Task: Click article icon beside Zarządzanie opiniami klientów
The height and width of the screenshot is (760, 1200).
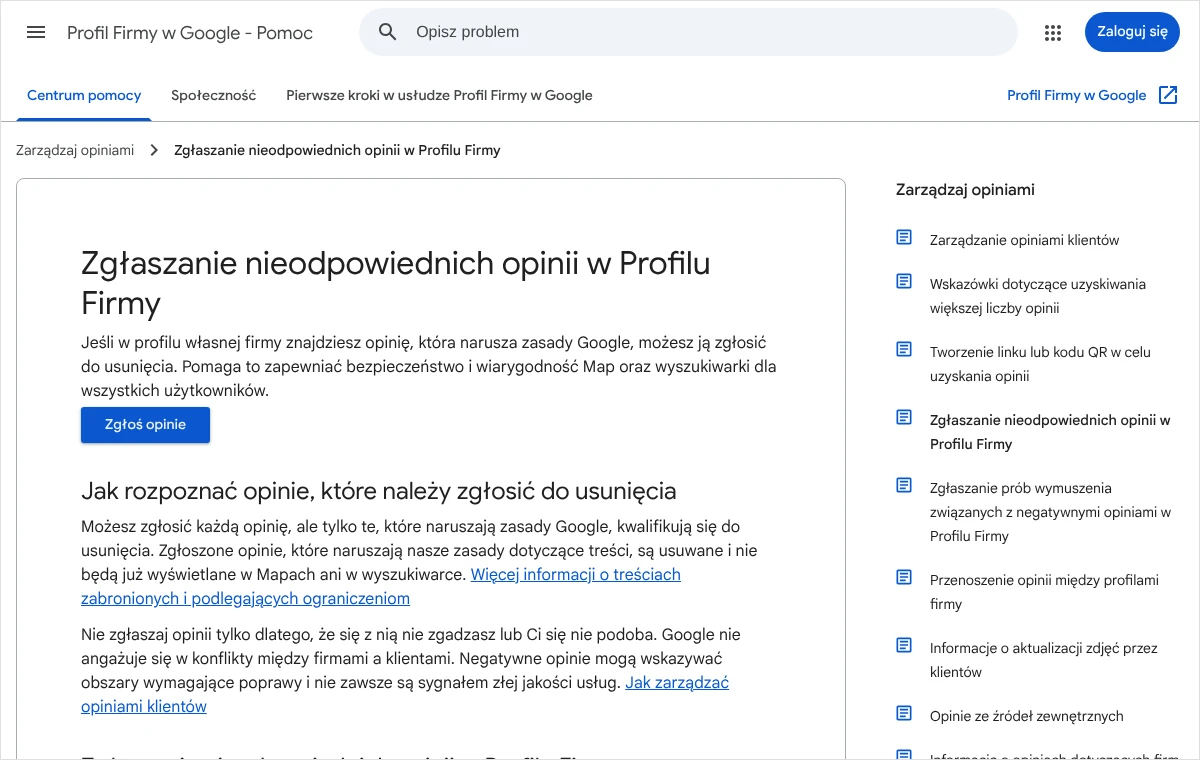Action: point(904,238)
